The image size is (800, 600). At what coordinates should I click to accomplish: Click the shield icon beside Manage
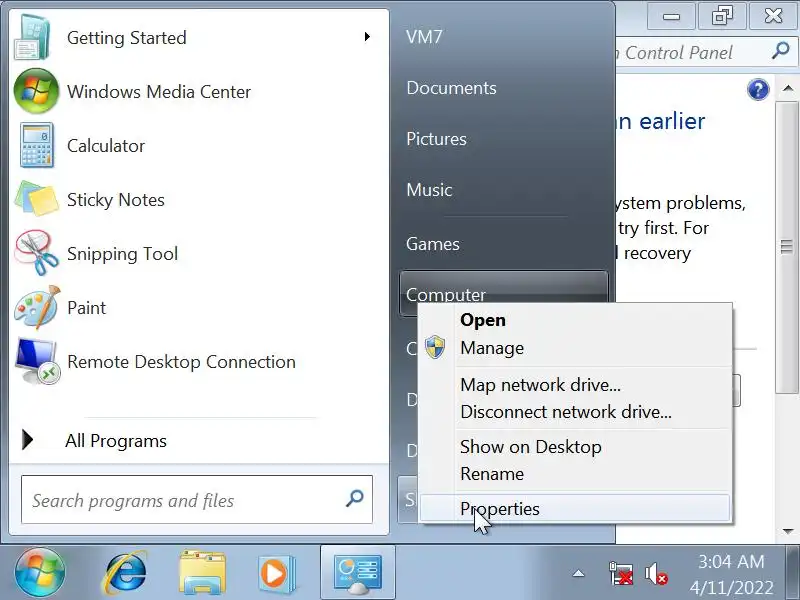[x=435, y=347]
